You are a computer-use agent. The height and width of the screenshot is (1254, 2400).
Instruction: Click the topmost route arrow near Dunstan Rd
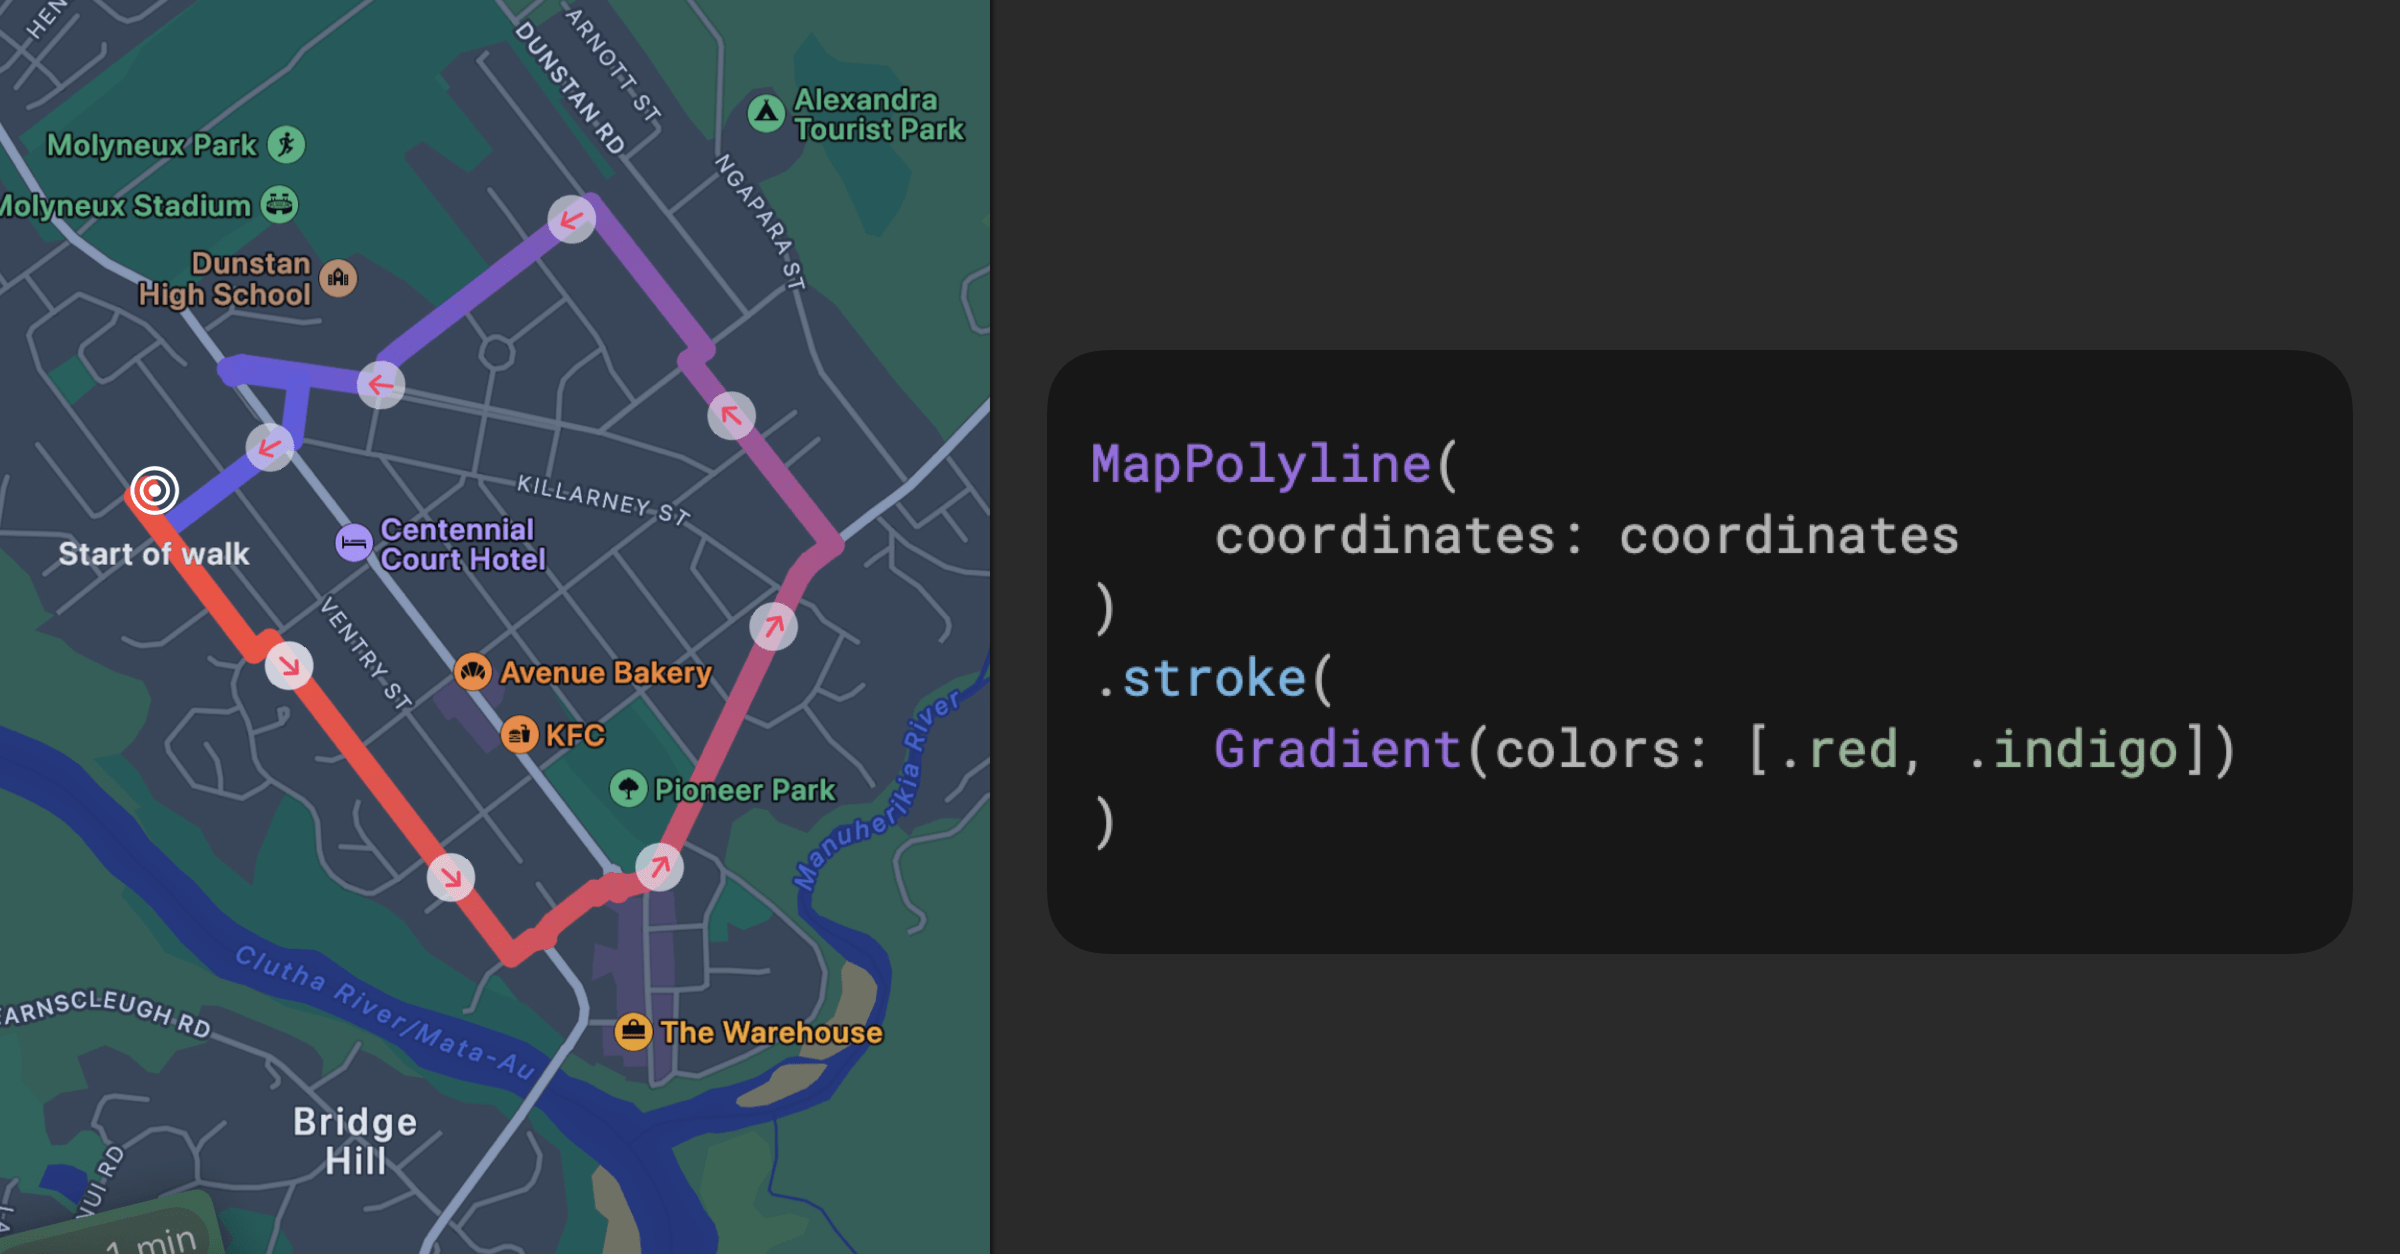(x=572, y=219)
